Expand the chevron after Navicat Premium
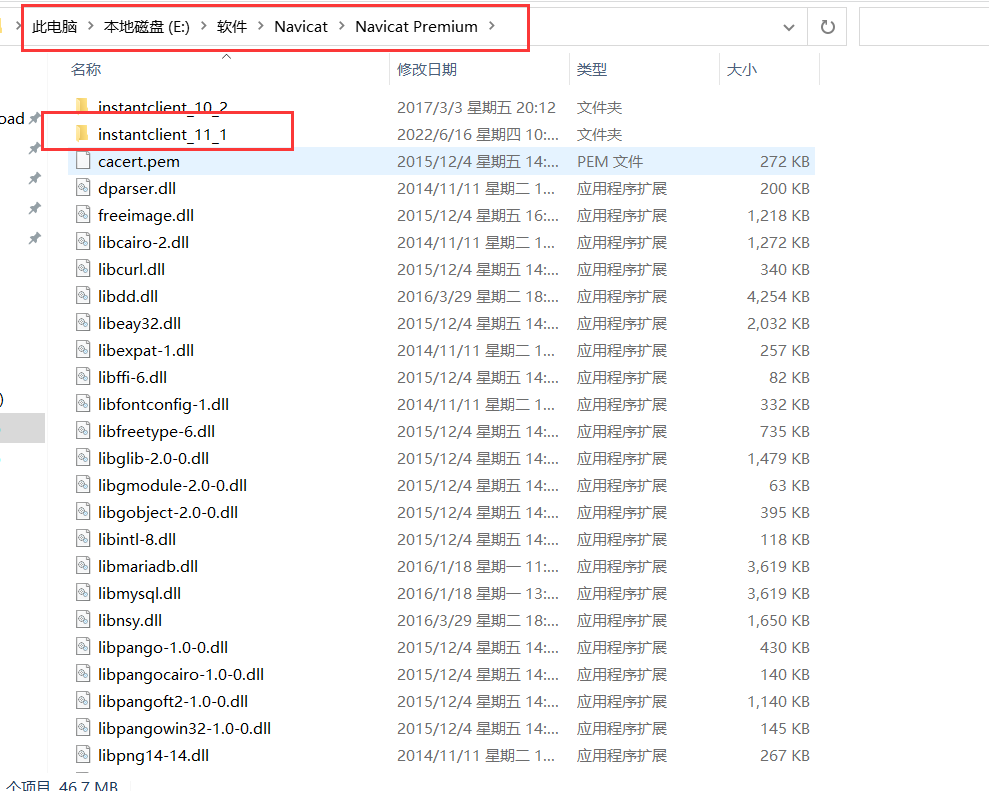Image resolution: width=989 pixels, height=791 pixels. (491, 26)
